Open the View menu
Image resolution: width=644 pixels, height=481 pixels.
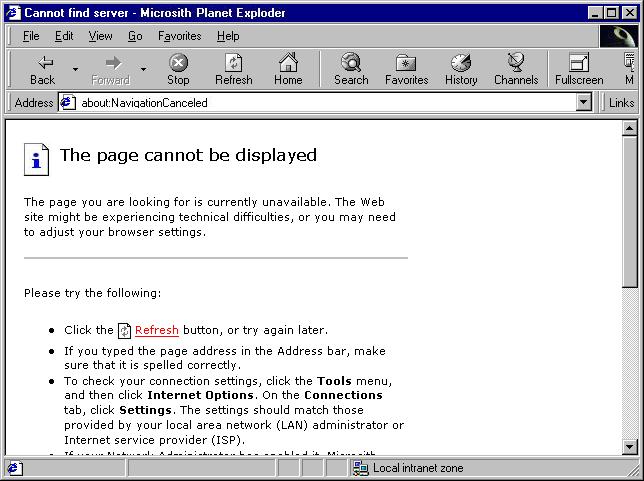[100, 36]
